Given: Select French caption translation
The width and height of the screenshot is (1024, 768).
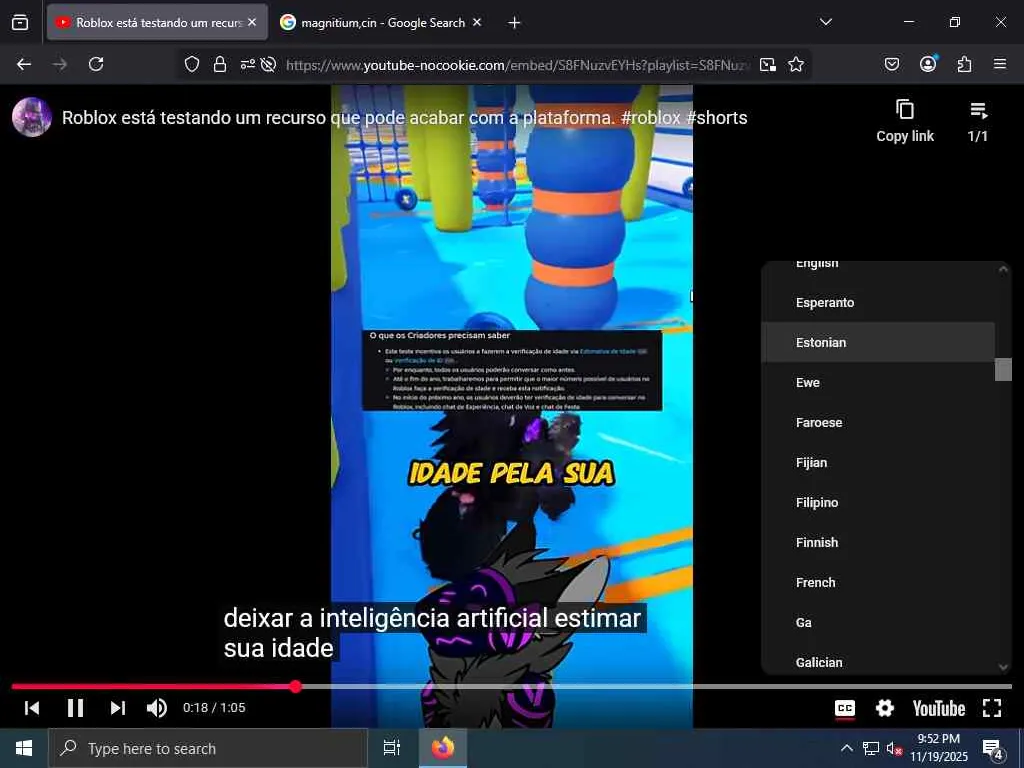Looking at the screenshot, I should point(878,583).
